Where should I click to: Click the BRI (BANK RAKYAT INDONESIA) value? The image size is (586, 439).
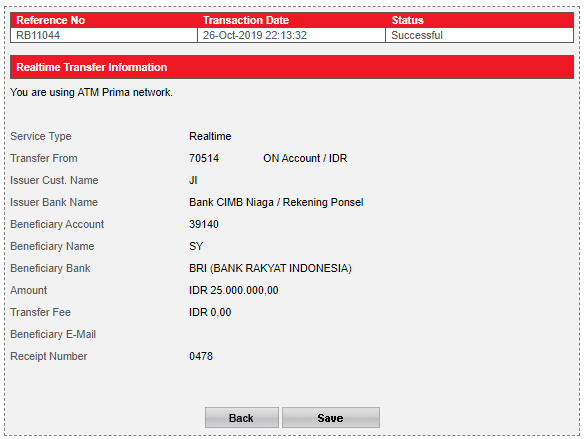tap(270, 268)
